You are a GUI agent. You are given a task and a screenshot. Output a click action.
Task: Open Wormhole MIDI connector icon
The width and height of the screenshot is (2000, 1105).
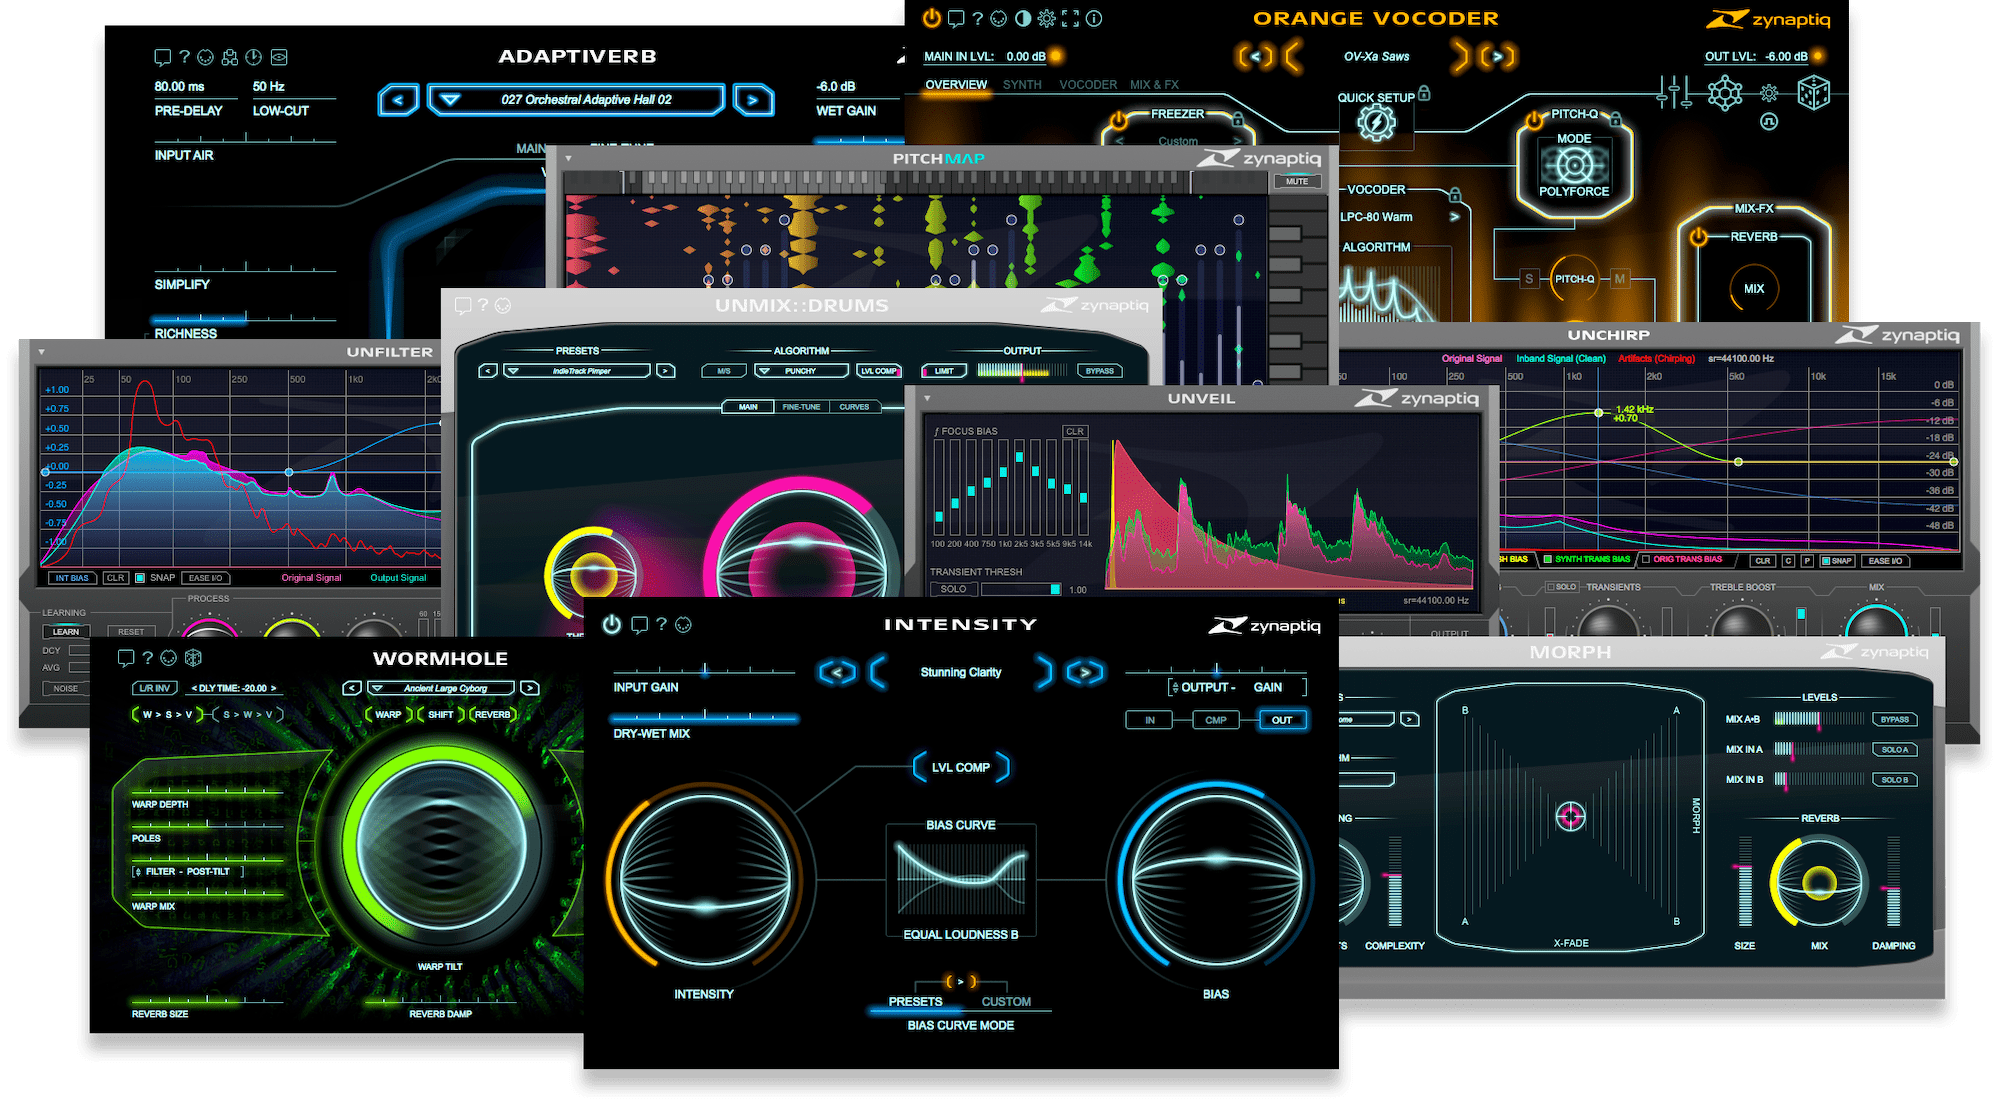tap(169, 658)
